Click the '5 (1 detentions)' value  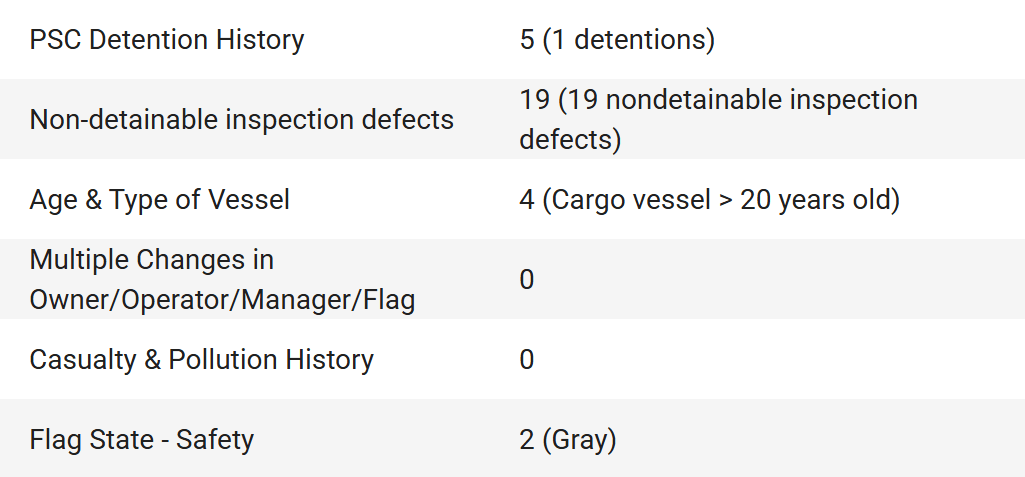click(x=617, y=40)
